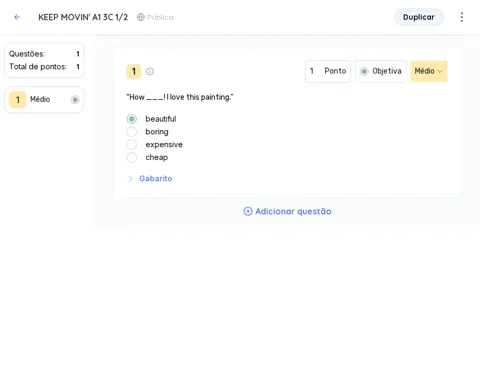
Task: Click the radio icon in Objetiva box
Action: coord(364,71)
